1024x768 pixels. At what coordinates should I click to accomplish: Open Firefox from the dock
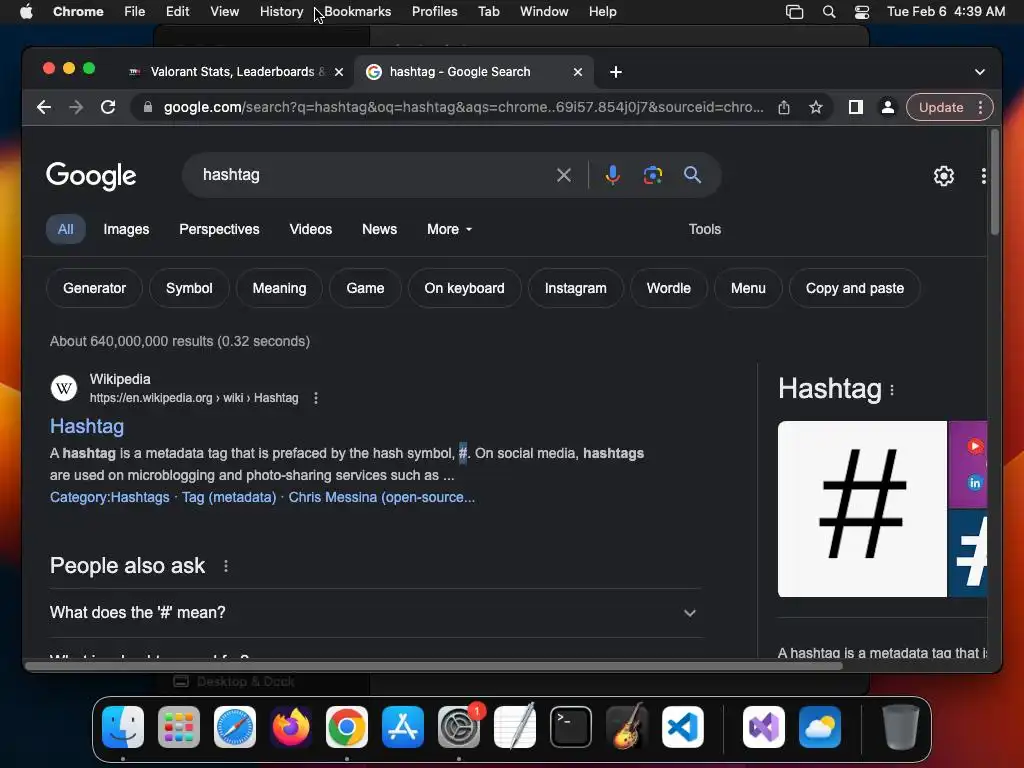click(291, 727)
